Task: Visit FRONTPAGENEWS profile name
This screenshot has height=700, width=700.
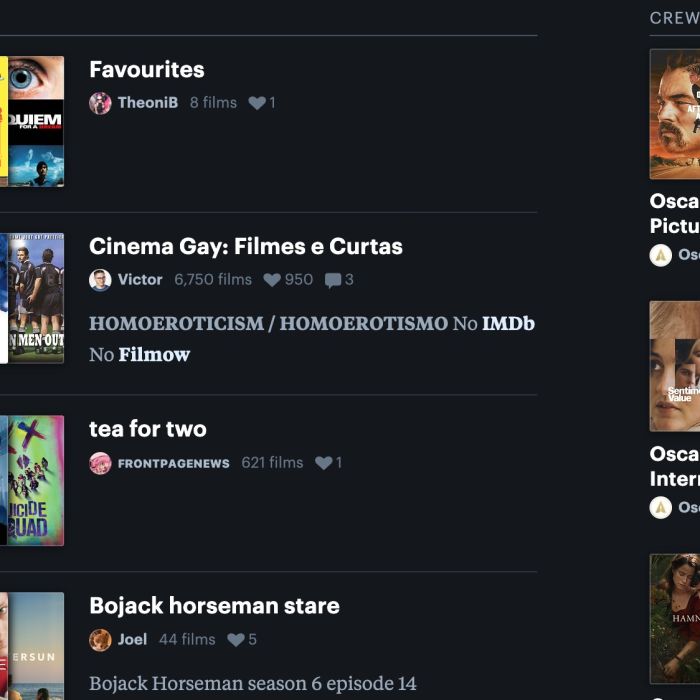Action: pyautogui.click(x=174, y=463)
